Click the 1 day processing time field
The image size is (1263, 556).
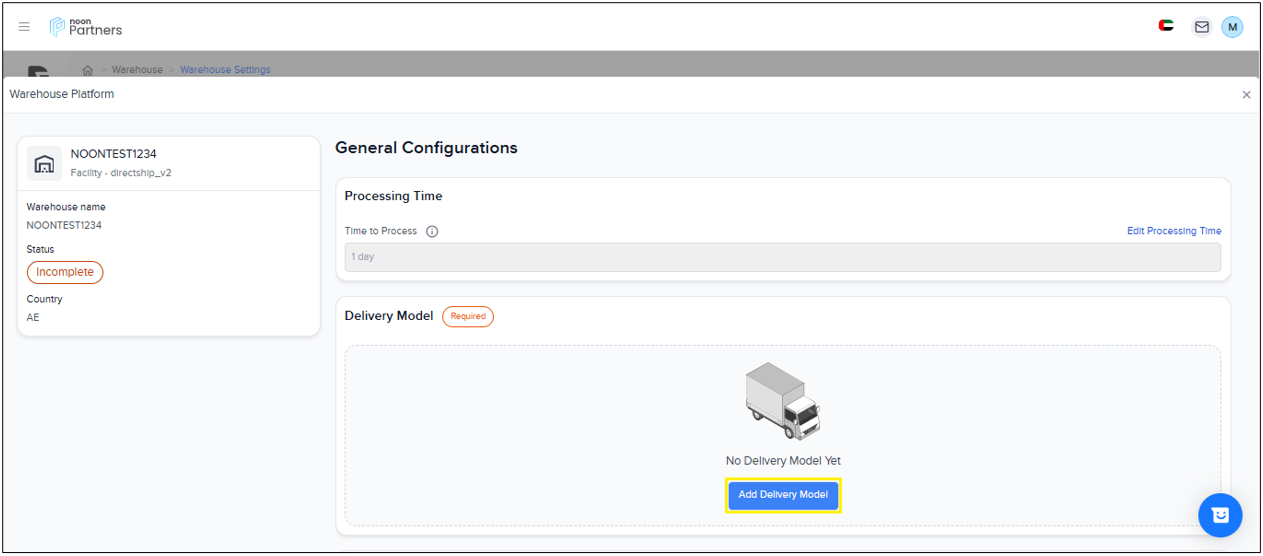(x=782, y=257)
